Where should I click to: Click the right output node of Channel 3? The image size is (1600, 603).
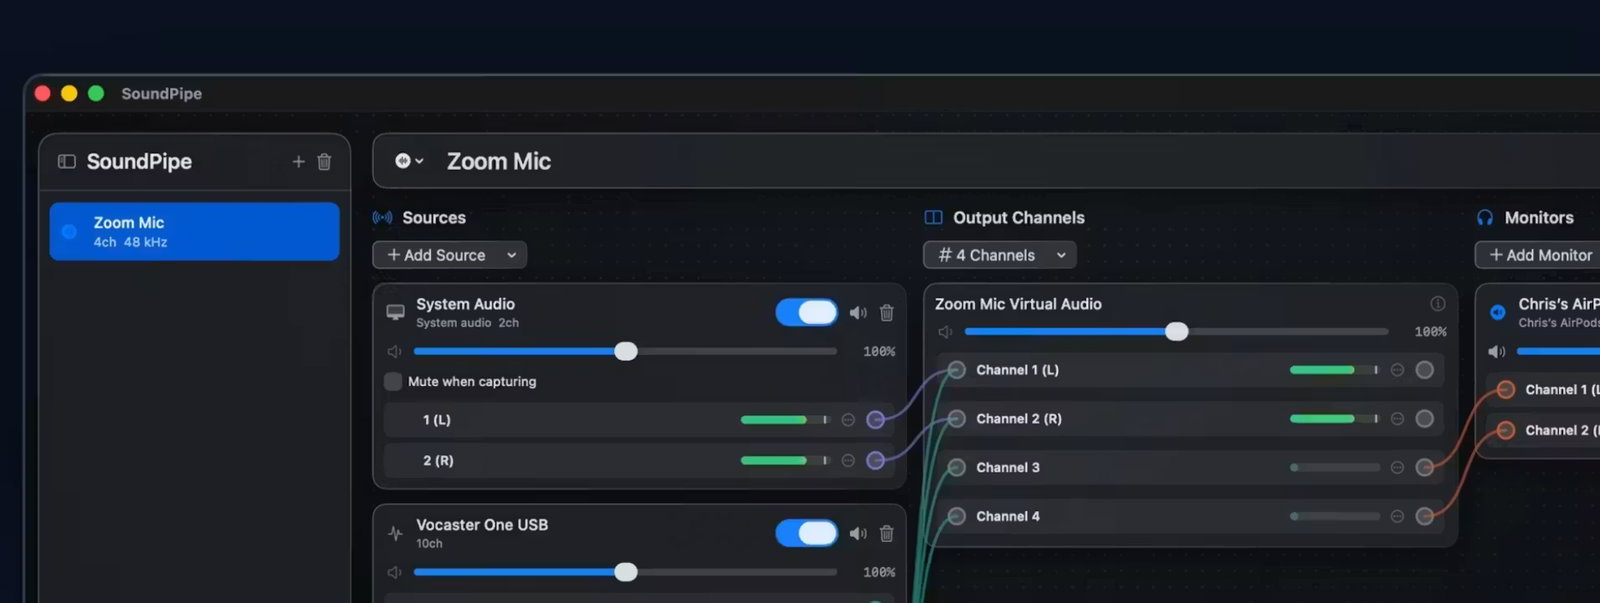[1425, 467]
